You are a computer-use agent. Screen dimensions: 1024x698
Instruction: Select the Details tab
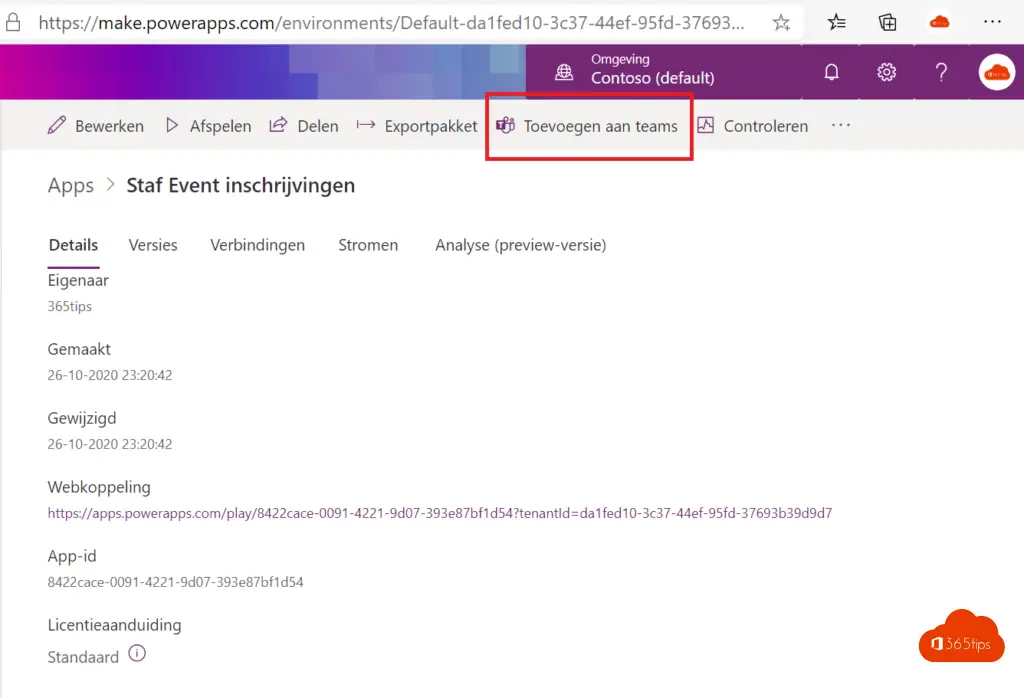pyautogui.click(x=73, y=245)
